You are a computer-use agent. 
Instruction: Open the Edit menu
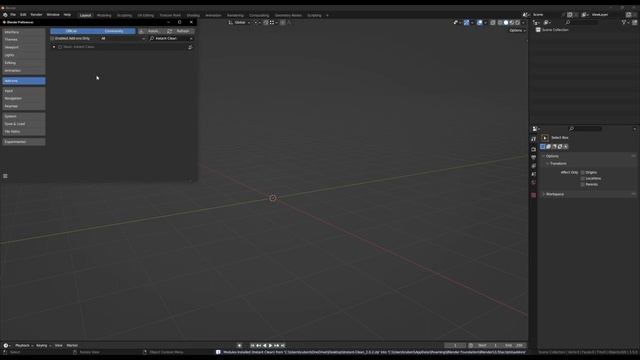click(x=23, y=15)
